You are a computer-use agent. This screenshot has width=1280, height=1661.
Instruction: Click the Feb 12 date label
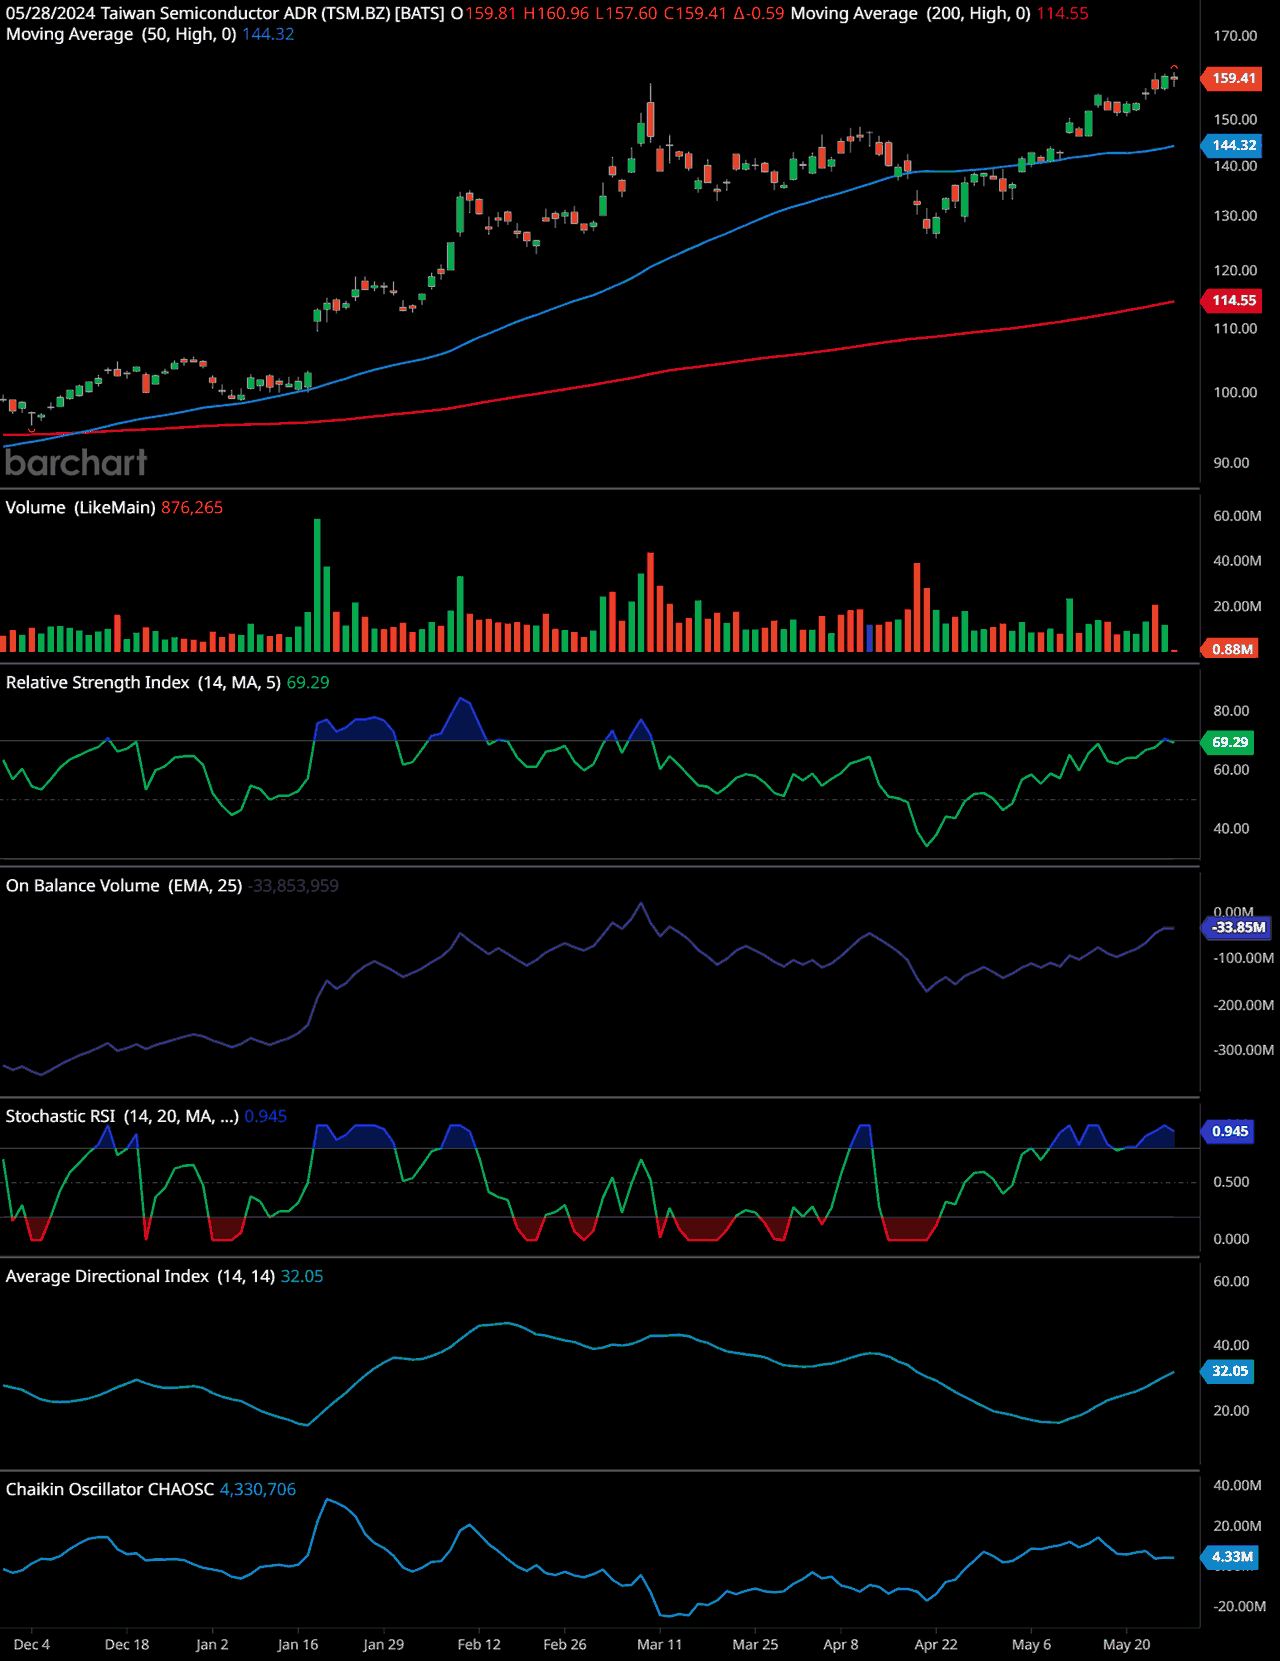click(479, 1644)
